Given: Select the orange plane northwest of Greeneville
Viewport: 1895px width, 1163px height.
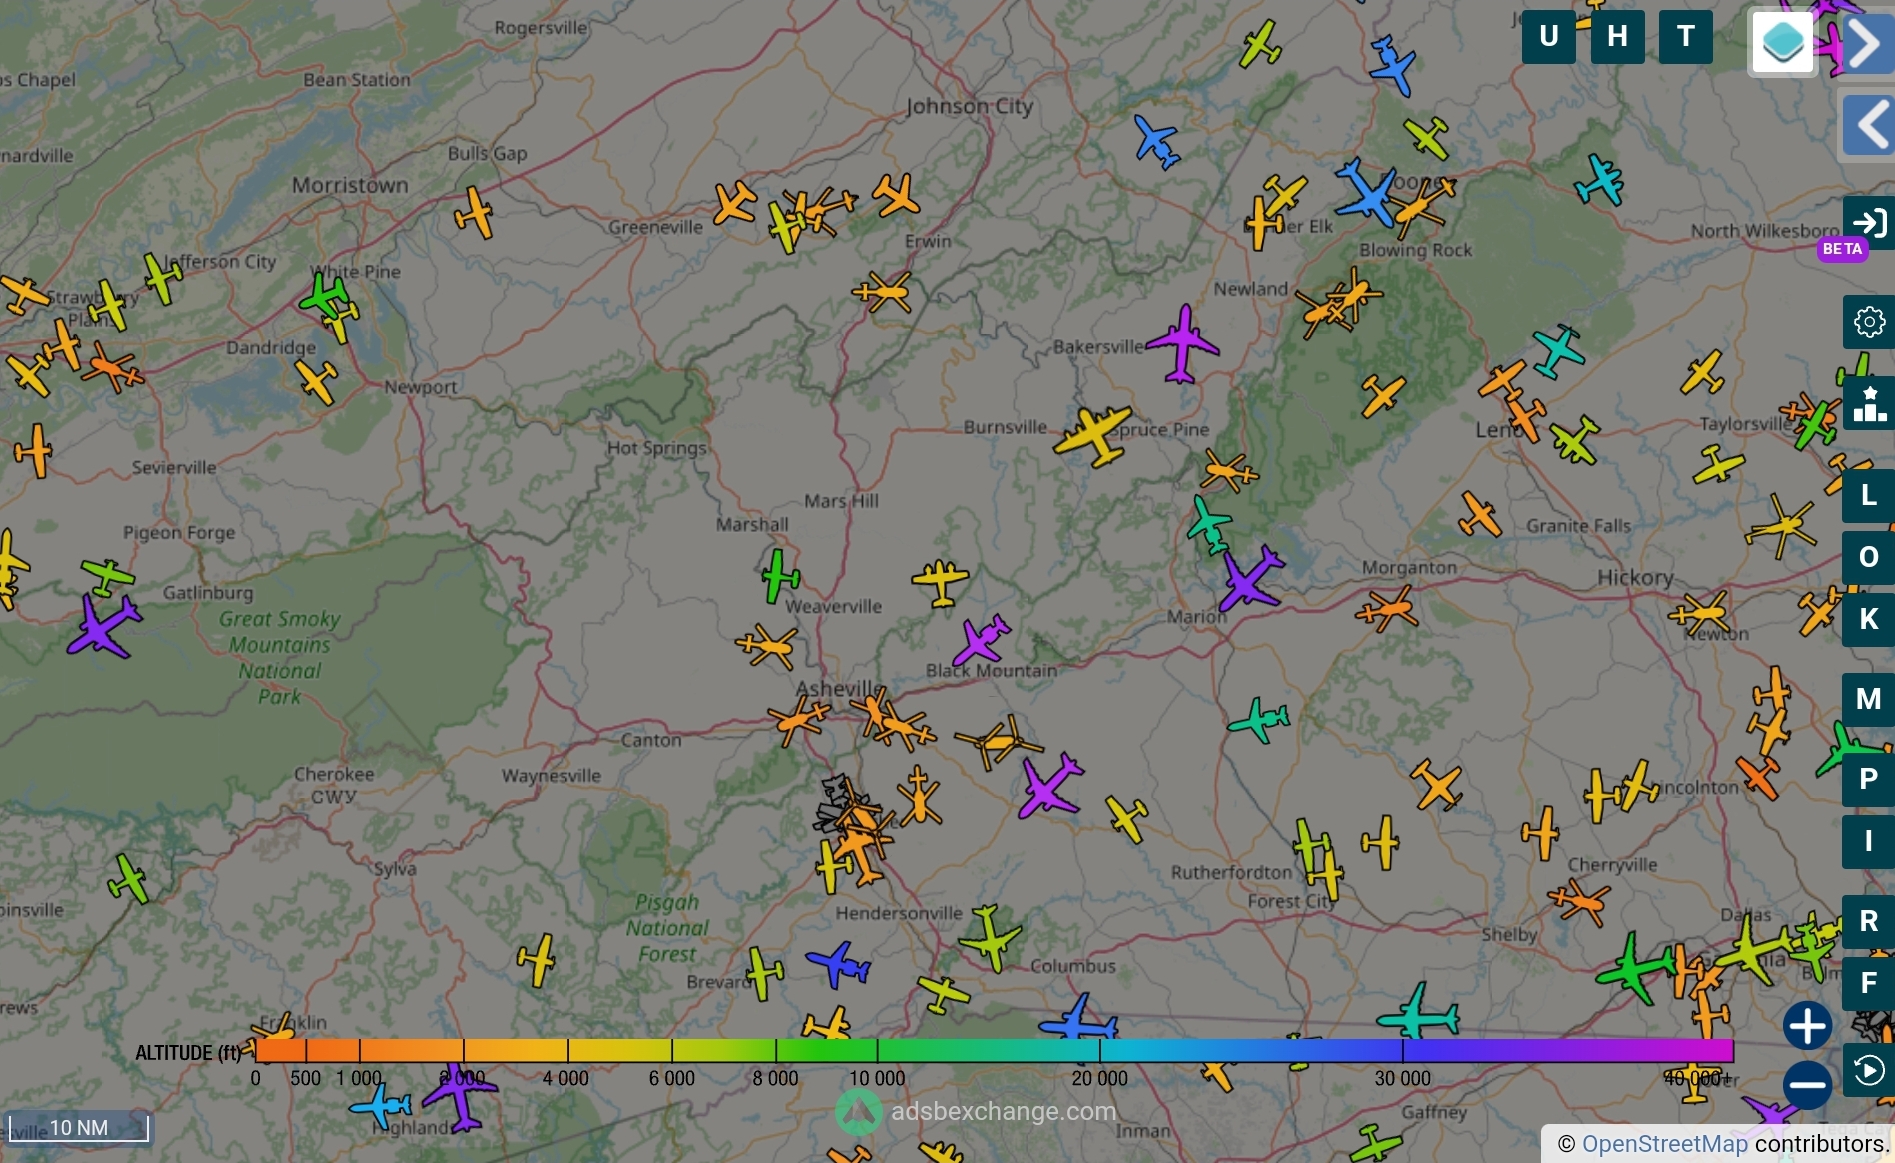Looking at the screenshot, I should click(734, 203).
